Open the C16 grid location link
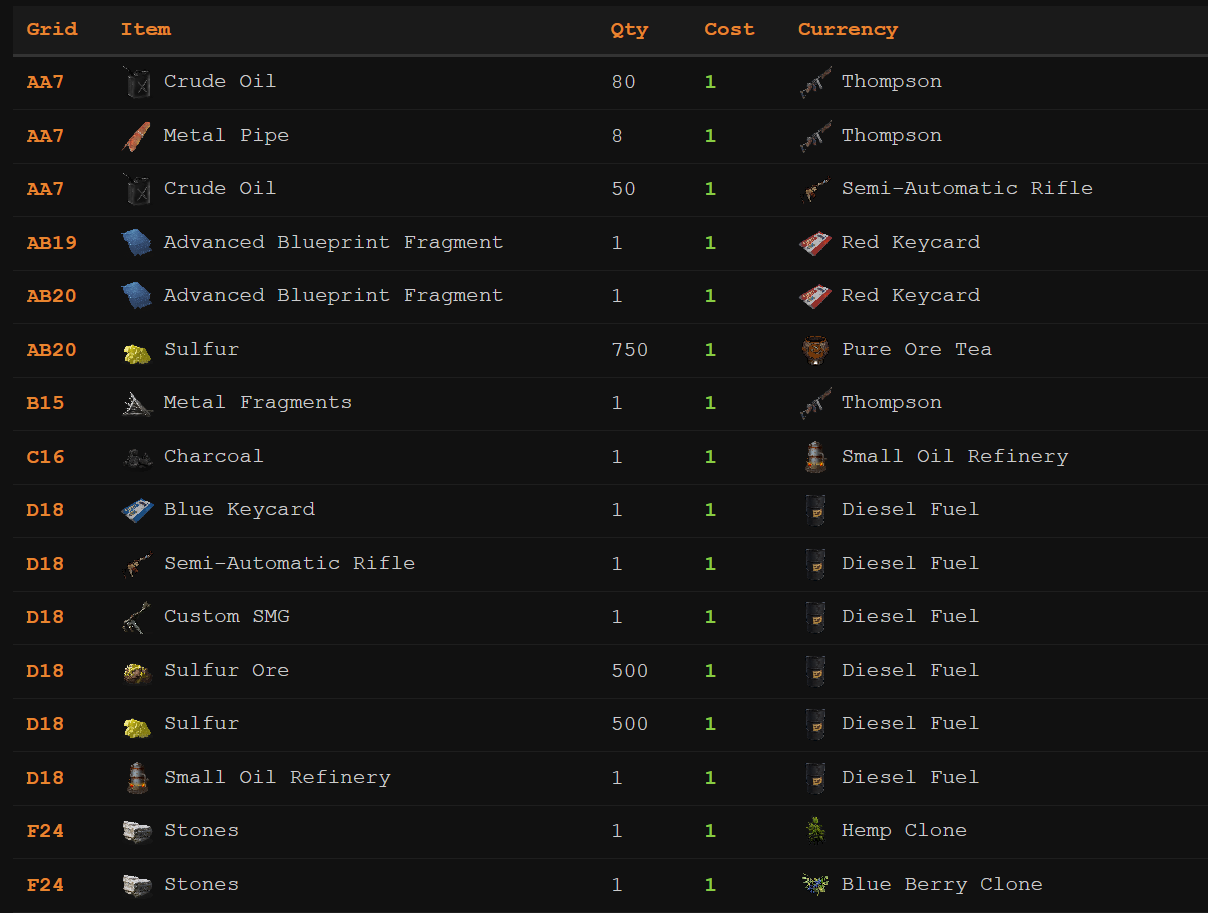1208x913 pixels. (45, 457)
